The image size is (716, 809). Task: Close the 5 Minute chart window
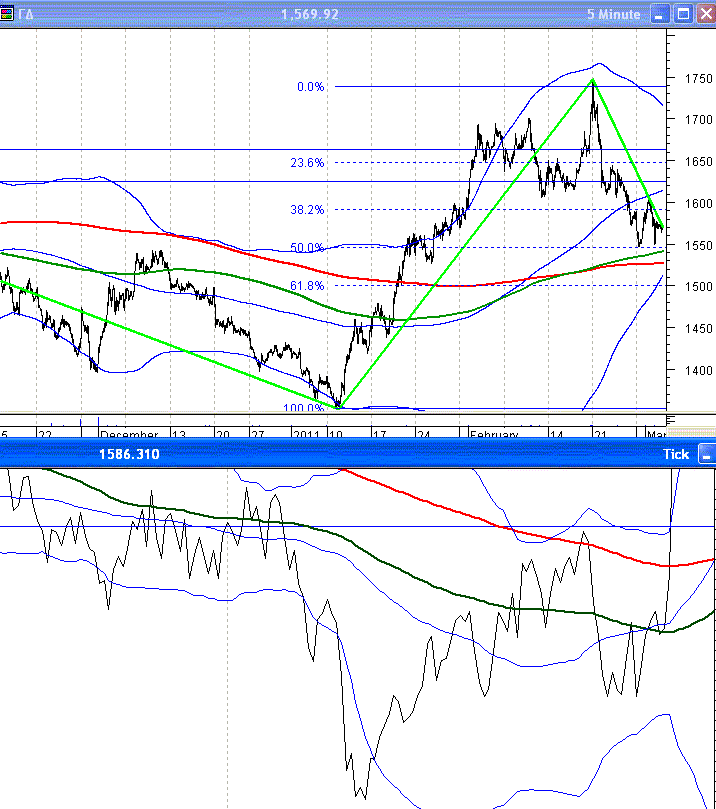click(x=705, y=14)
